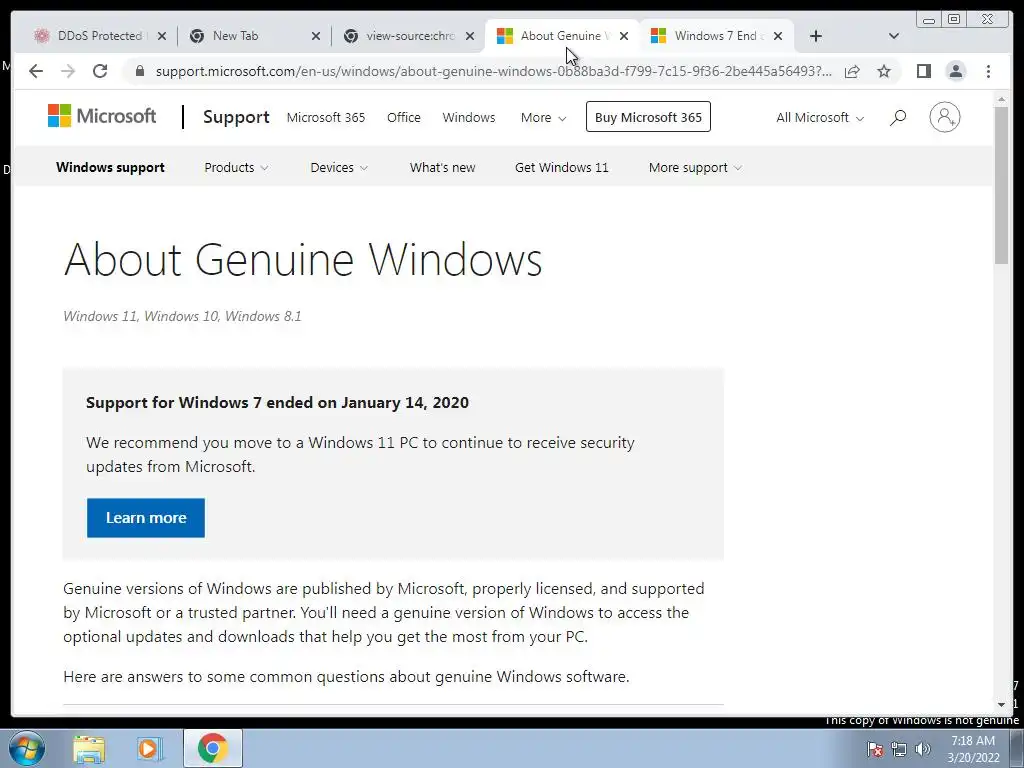Click Buy Microsoft 365 button
This screenshot has width=1024, height=768.
pyautogui.click(x=648, y=117)
